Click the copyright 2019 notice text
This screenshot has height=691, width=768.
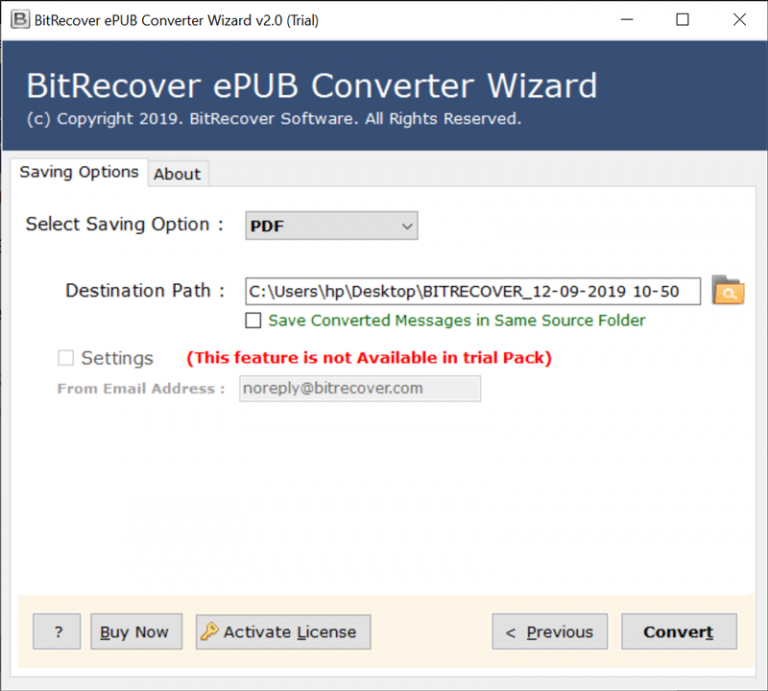[x=274, y=119]
